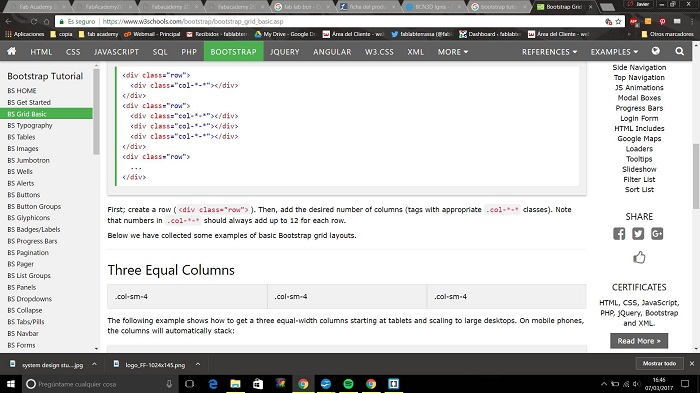This screenshot has width=700, height=393.
Task: Click volume icon in system tray
Action: [x=636, y=384]
